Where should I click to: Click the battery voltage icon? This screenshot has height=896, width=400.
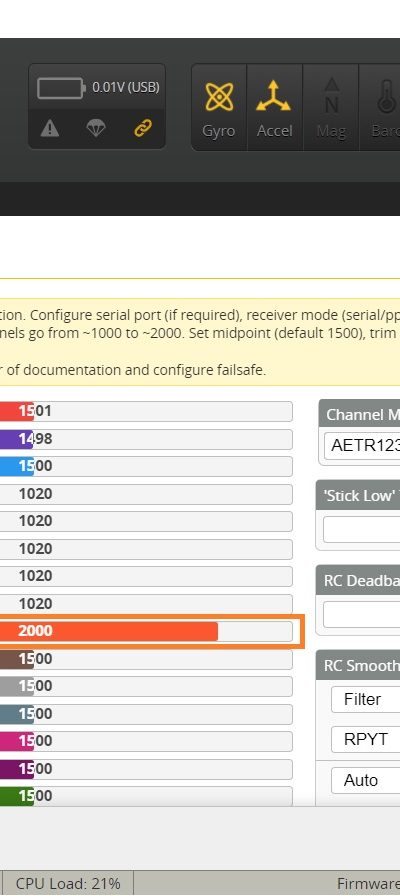click(x=61, y=88)
